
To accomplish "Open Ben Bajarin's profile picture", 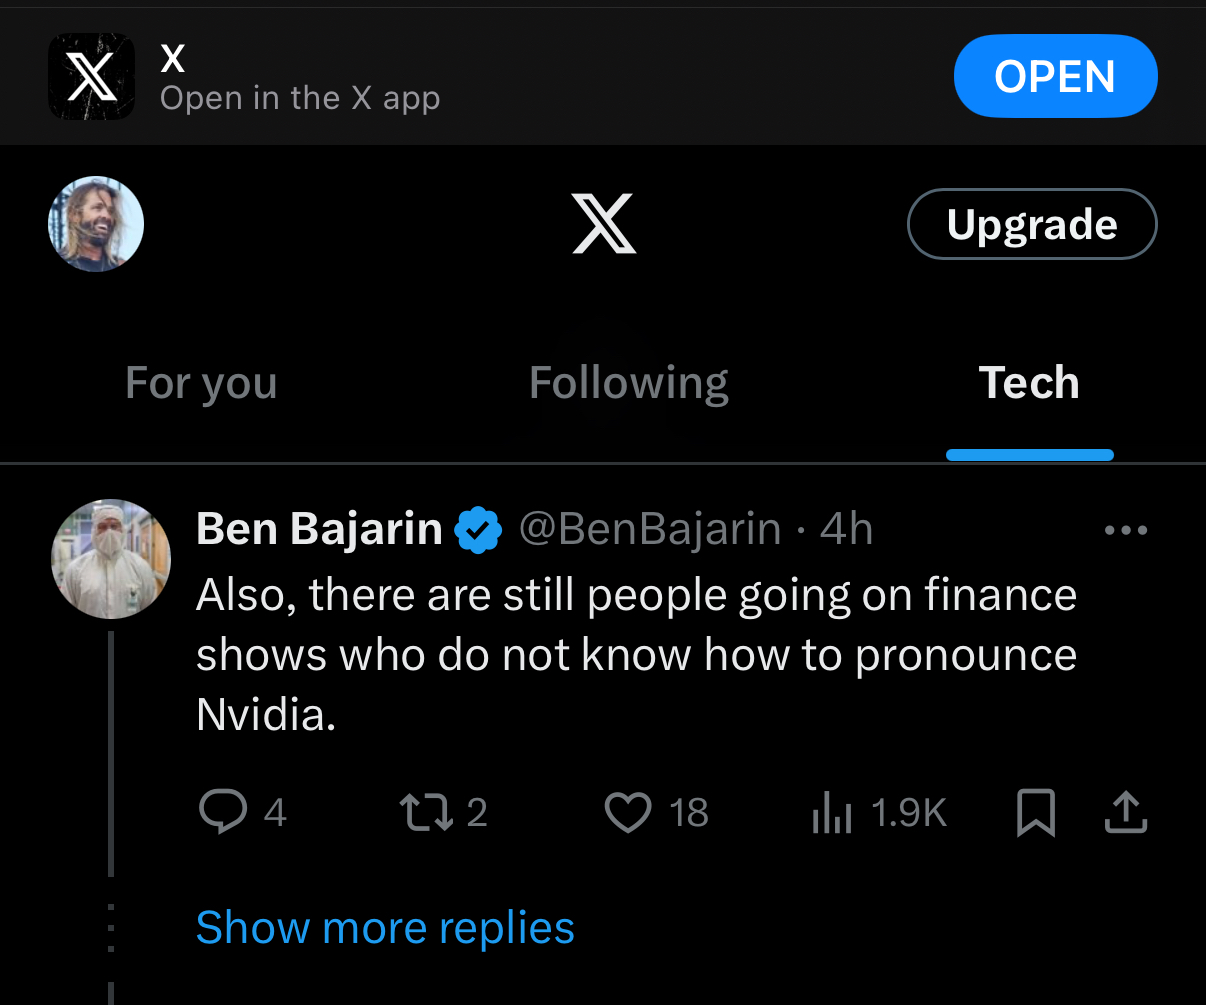I will coord(111,559).
